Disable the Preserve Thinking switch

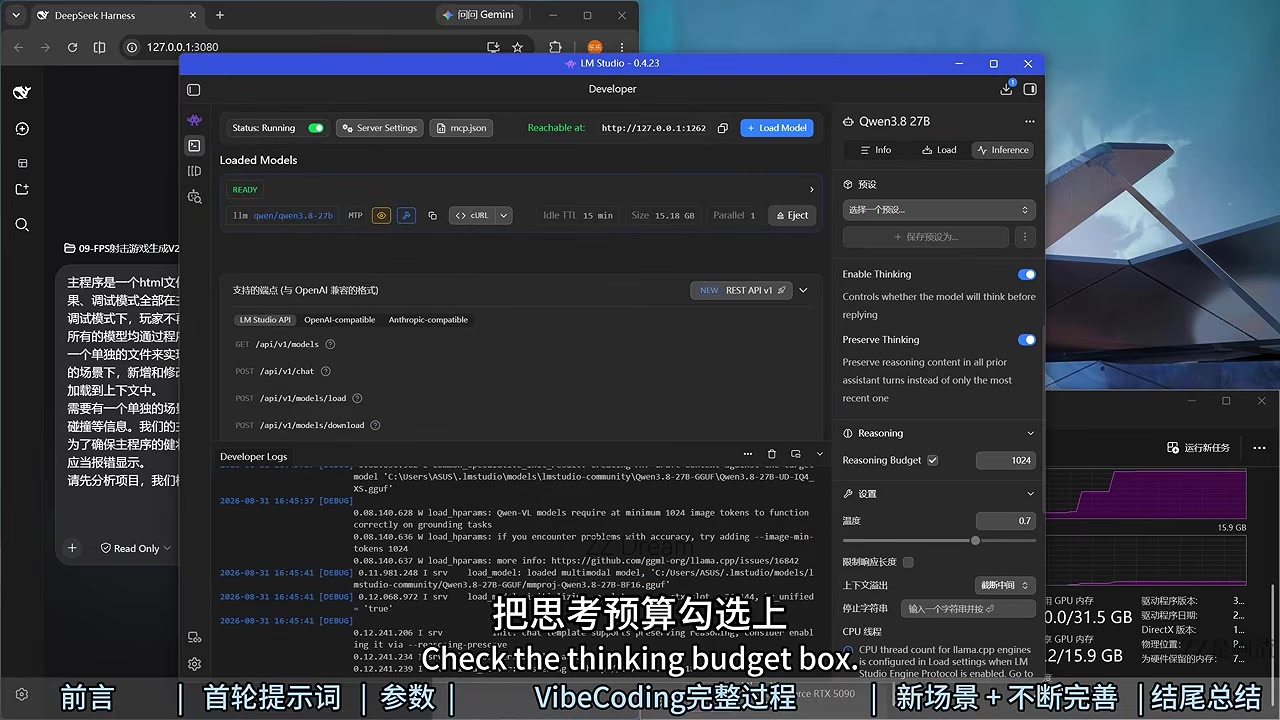[1026, 340]
